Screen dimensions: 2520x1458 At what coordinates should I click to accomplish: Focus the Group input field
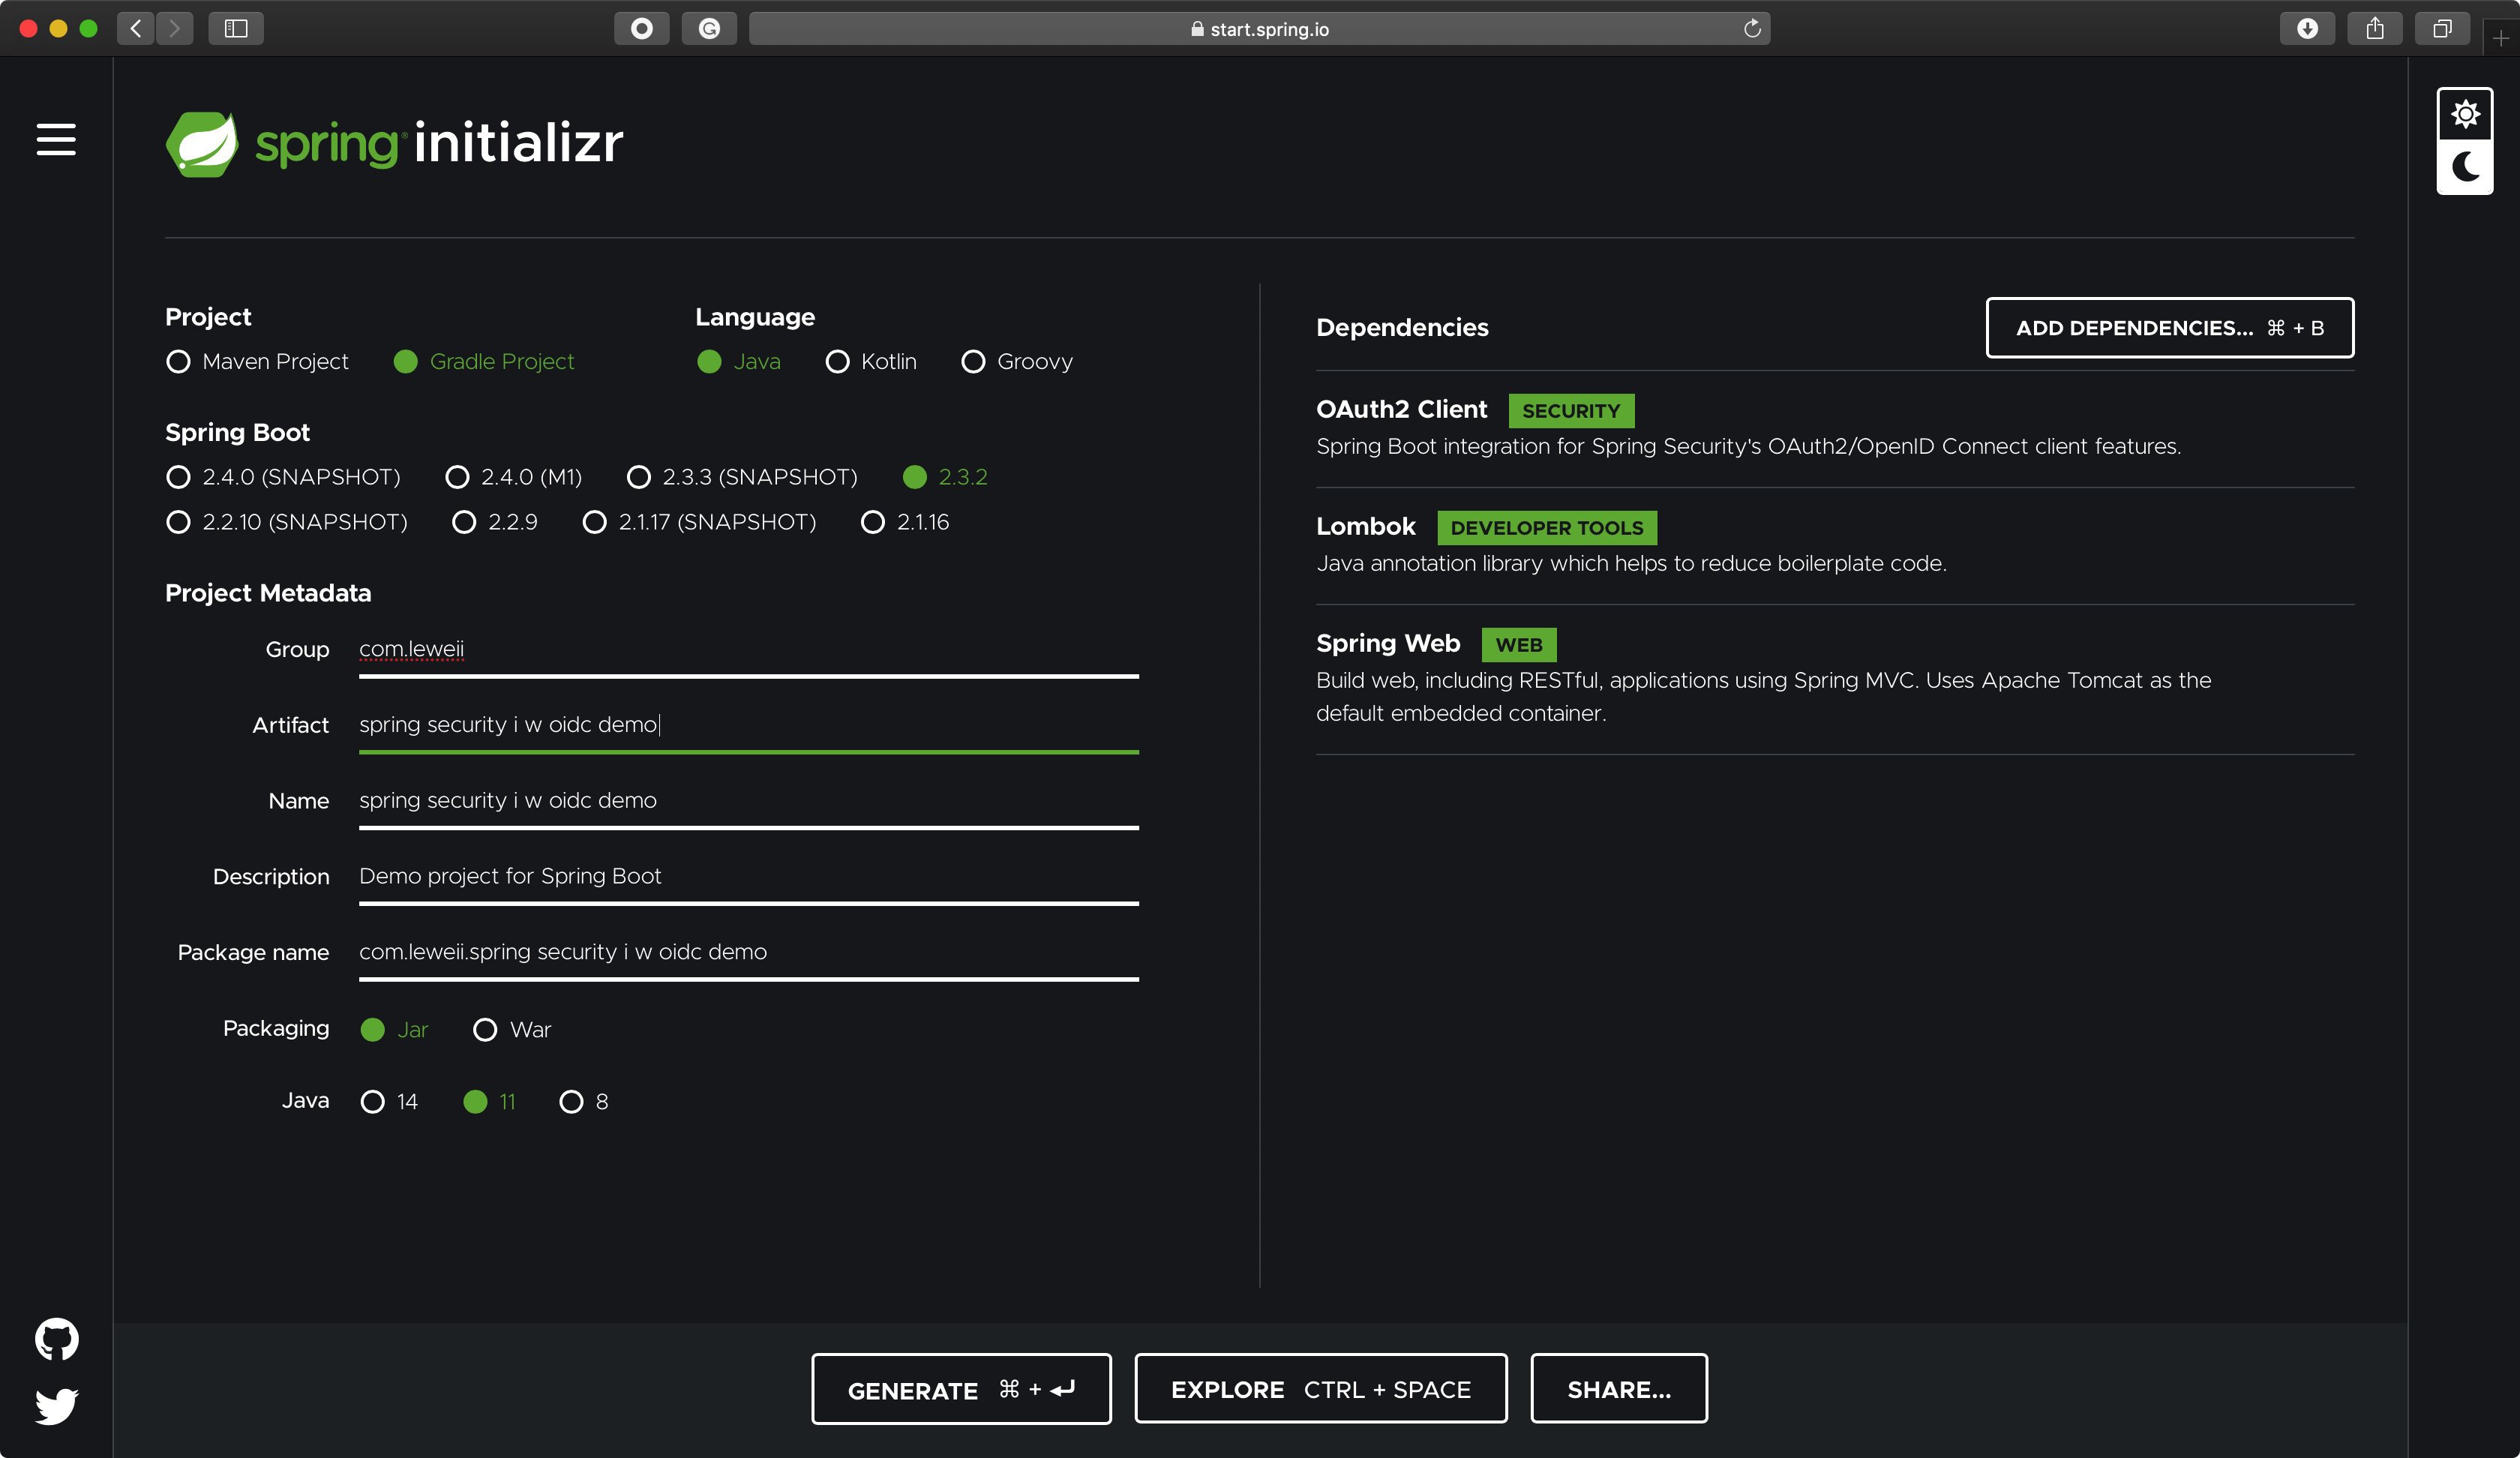point(748,652)
